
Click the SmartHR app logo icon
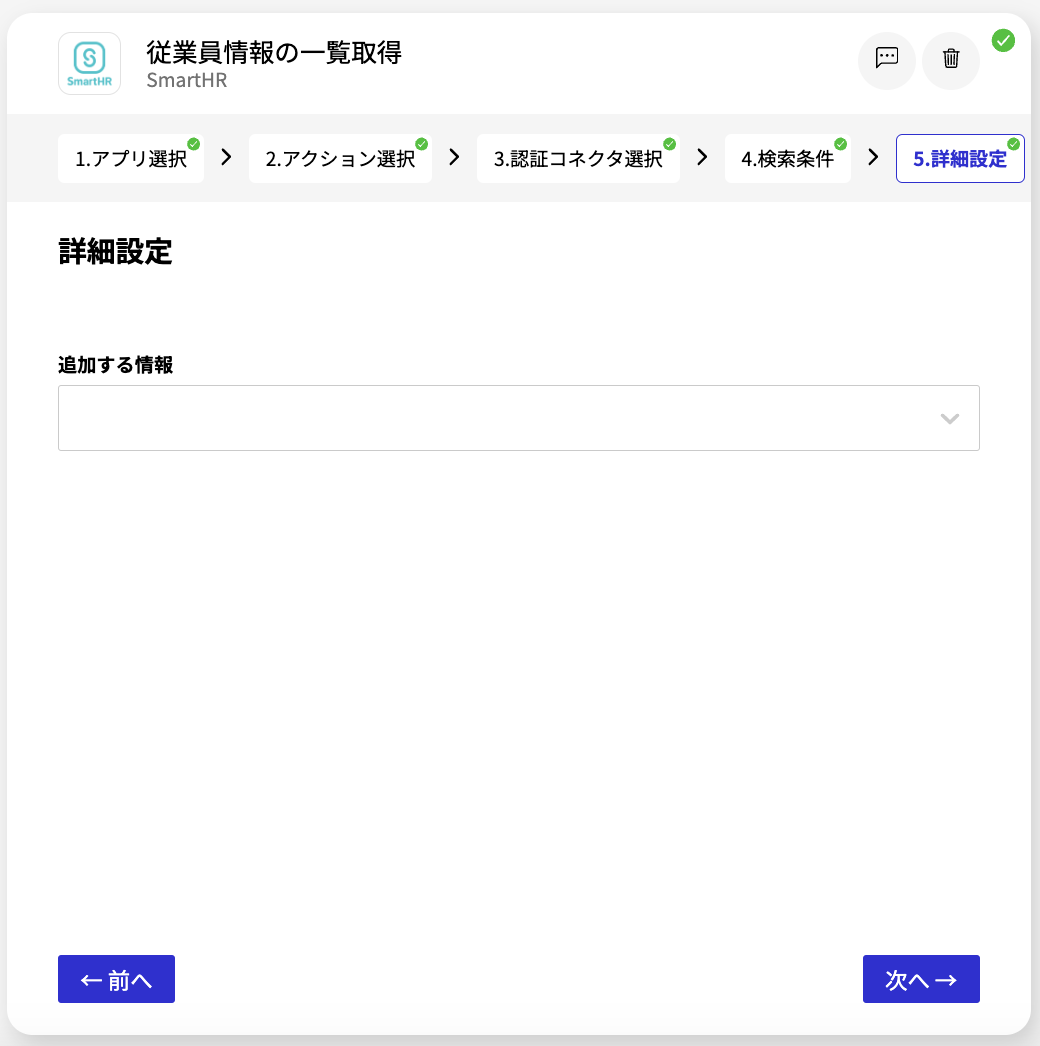(x=89, y=63)
